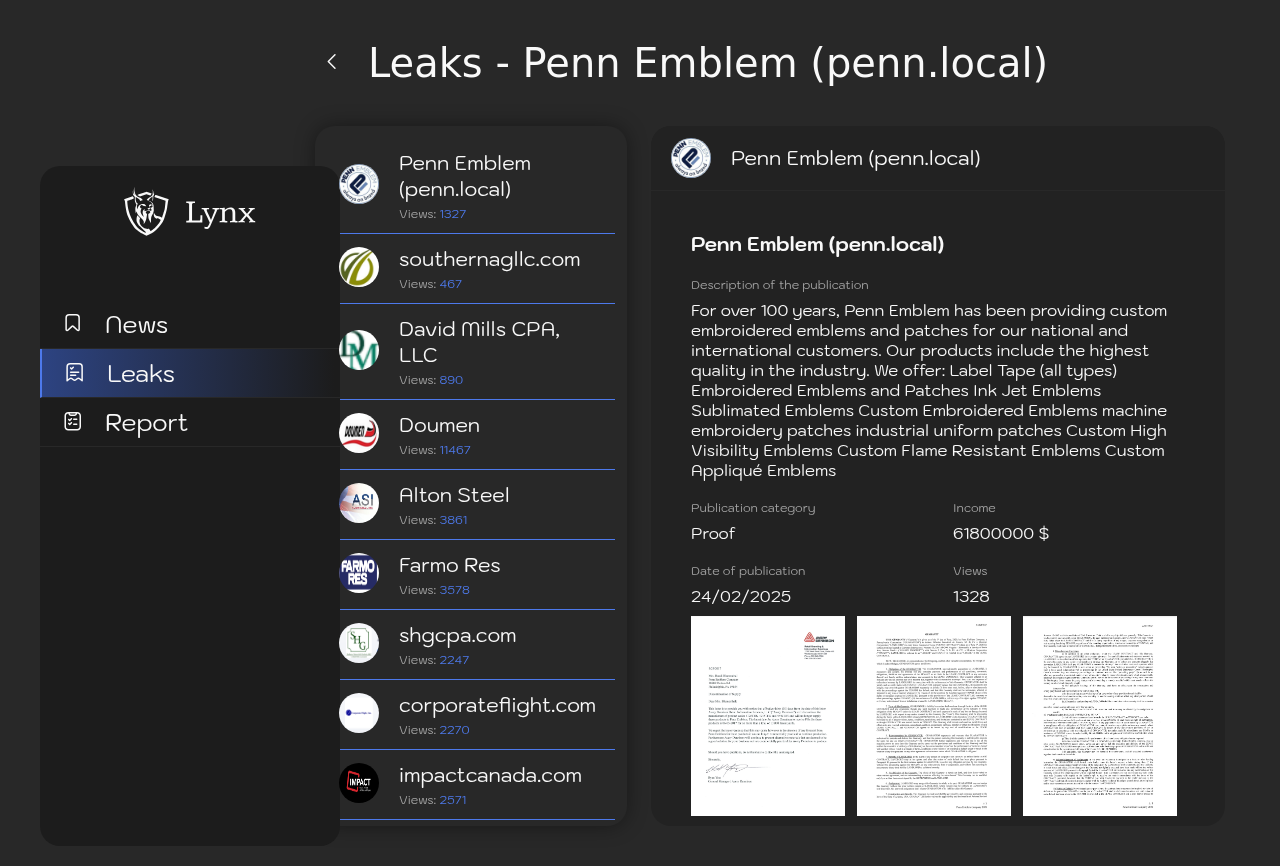Click the views count 2571 under impactcanada.com
The width and height of the screenshot is (1280, 866).
click(453, 800)
